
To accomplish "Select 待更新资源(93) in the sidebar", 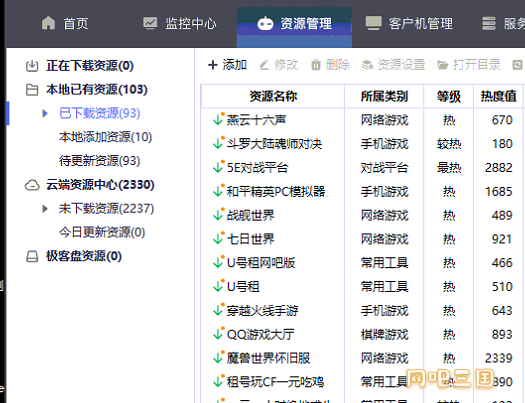I will point(99,161).
